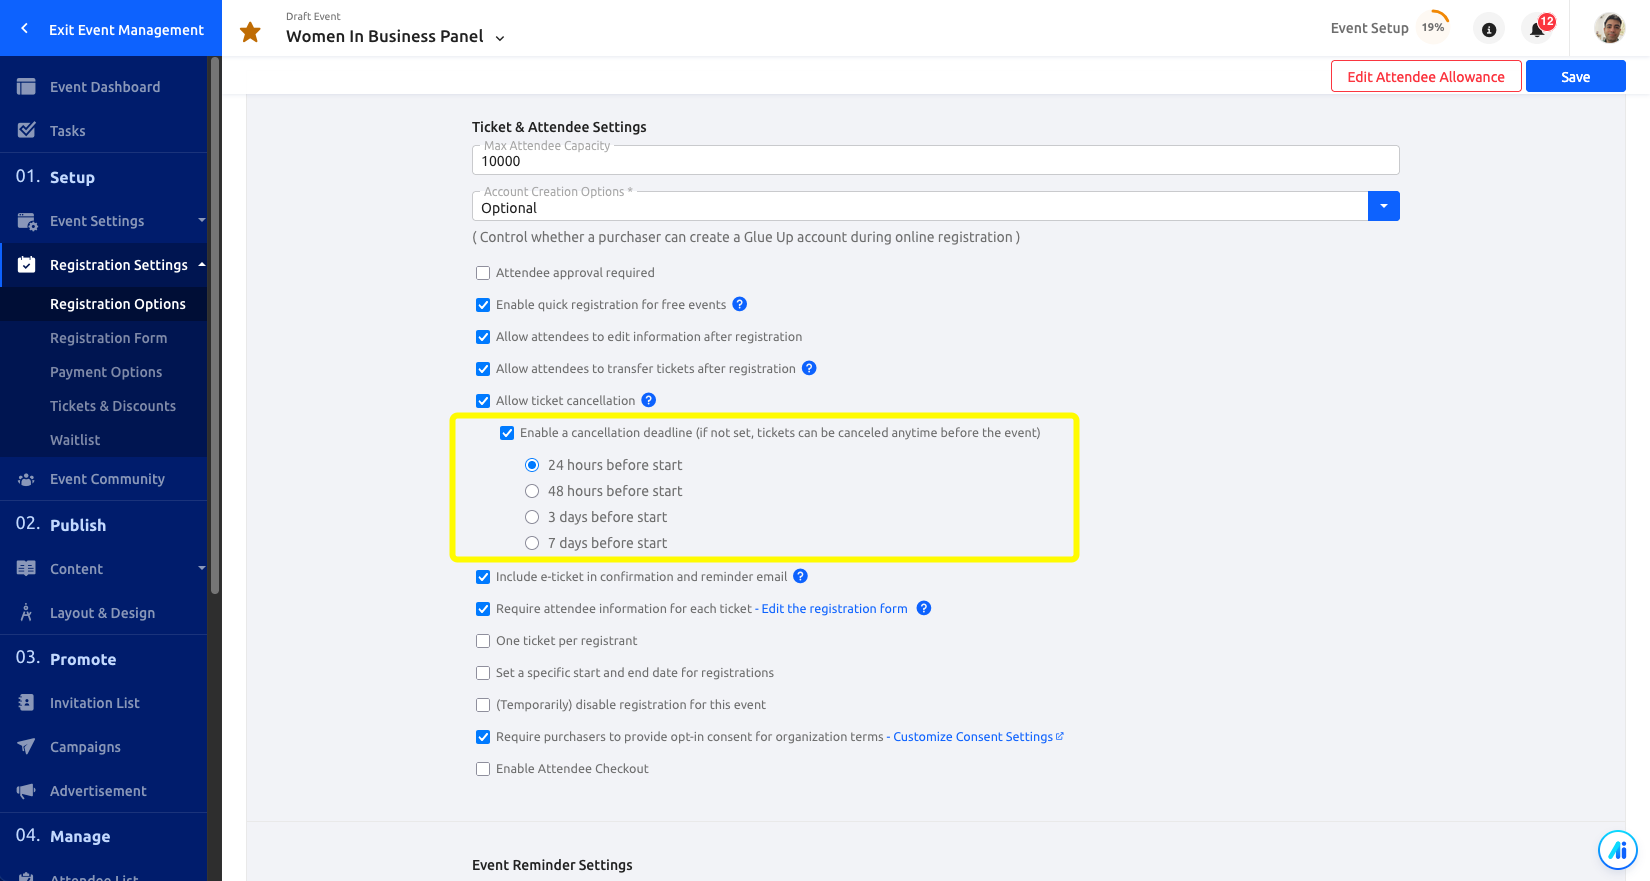Open the info icon in the header
The image size is (1650, 881).
[x=1489, y=30]
